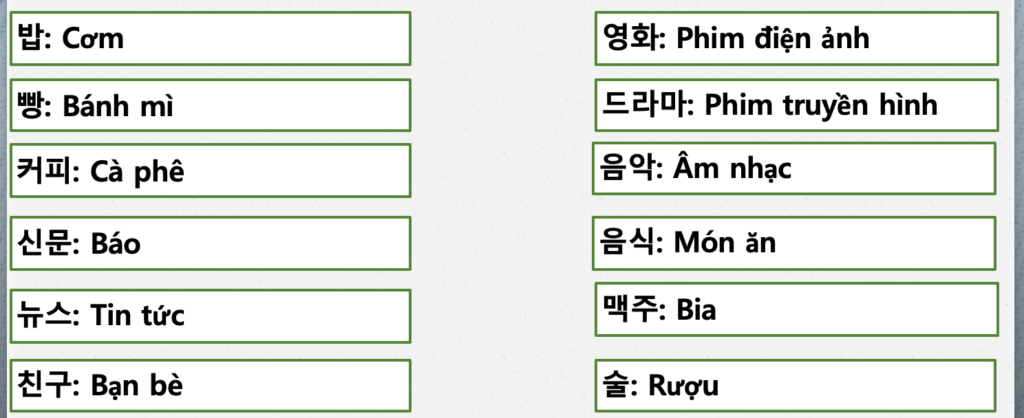Select the 드라마: Phim truyền hình box
Viewport: 1024px width, 418px height.
coord(796,104)
